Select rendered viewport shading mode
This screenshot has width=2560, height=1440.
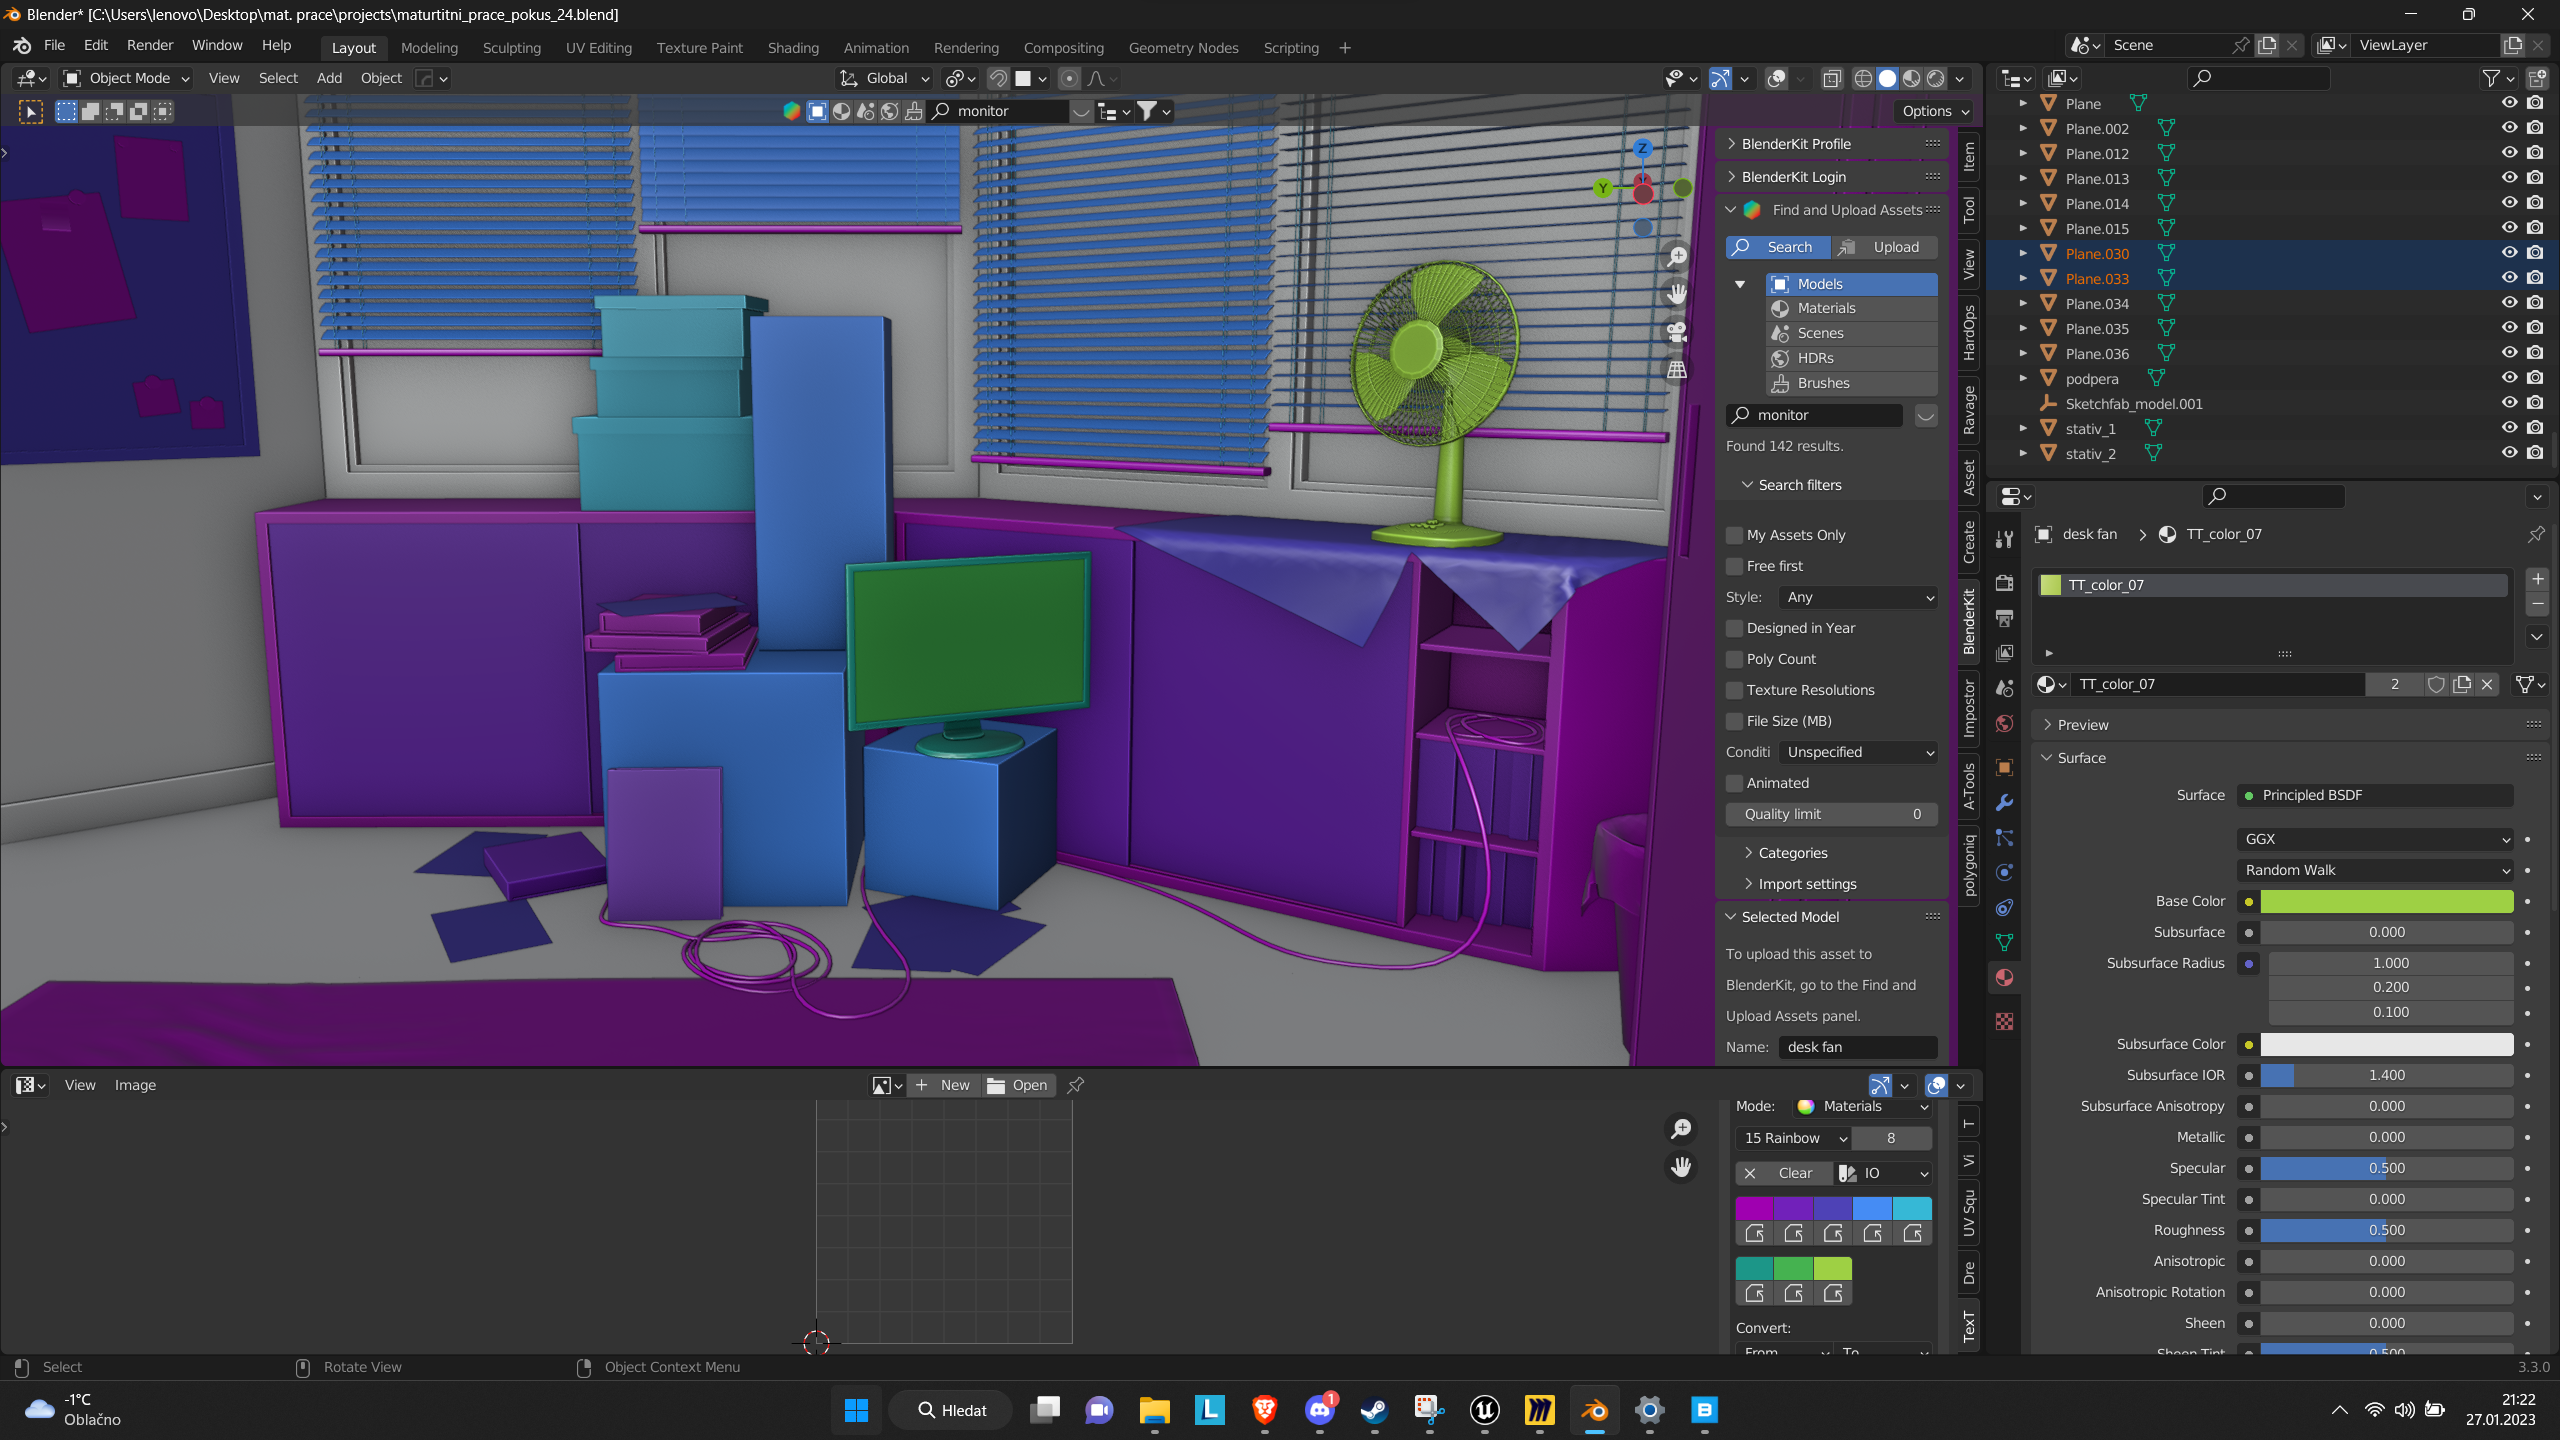pyautogui.click(x=1936, y=78)
